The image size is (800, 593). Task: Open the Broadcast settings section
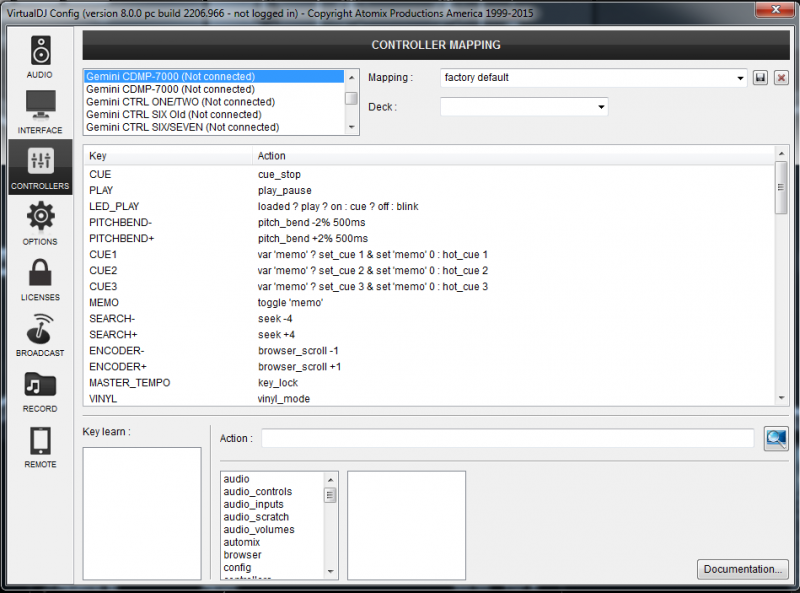(x=40, y=335)
